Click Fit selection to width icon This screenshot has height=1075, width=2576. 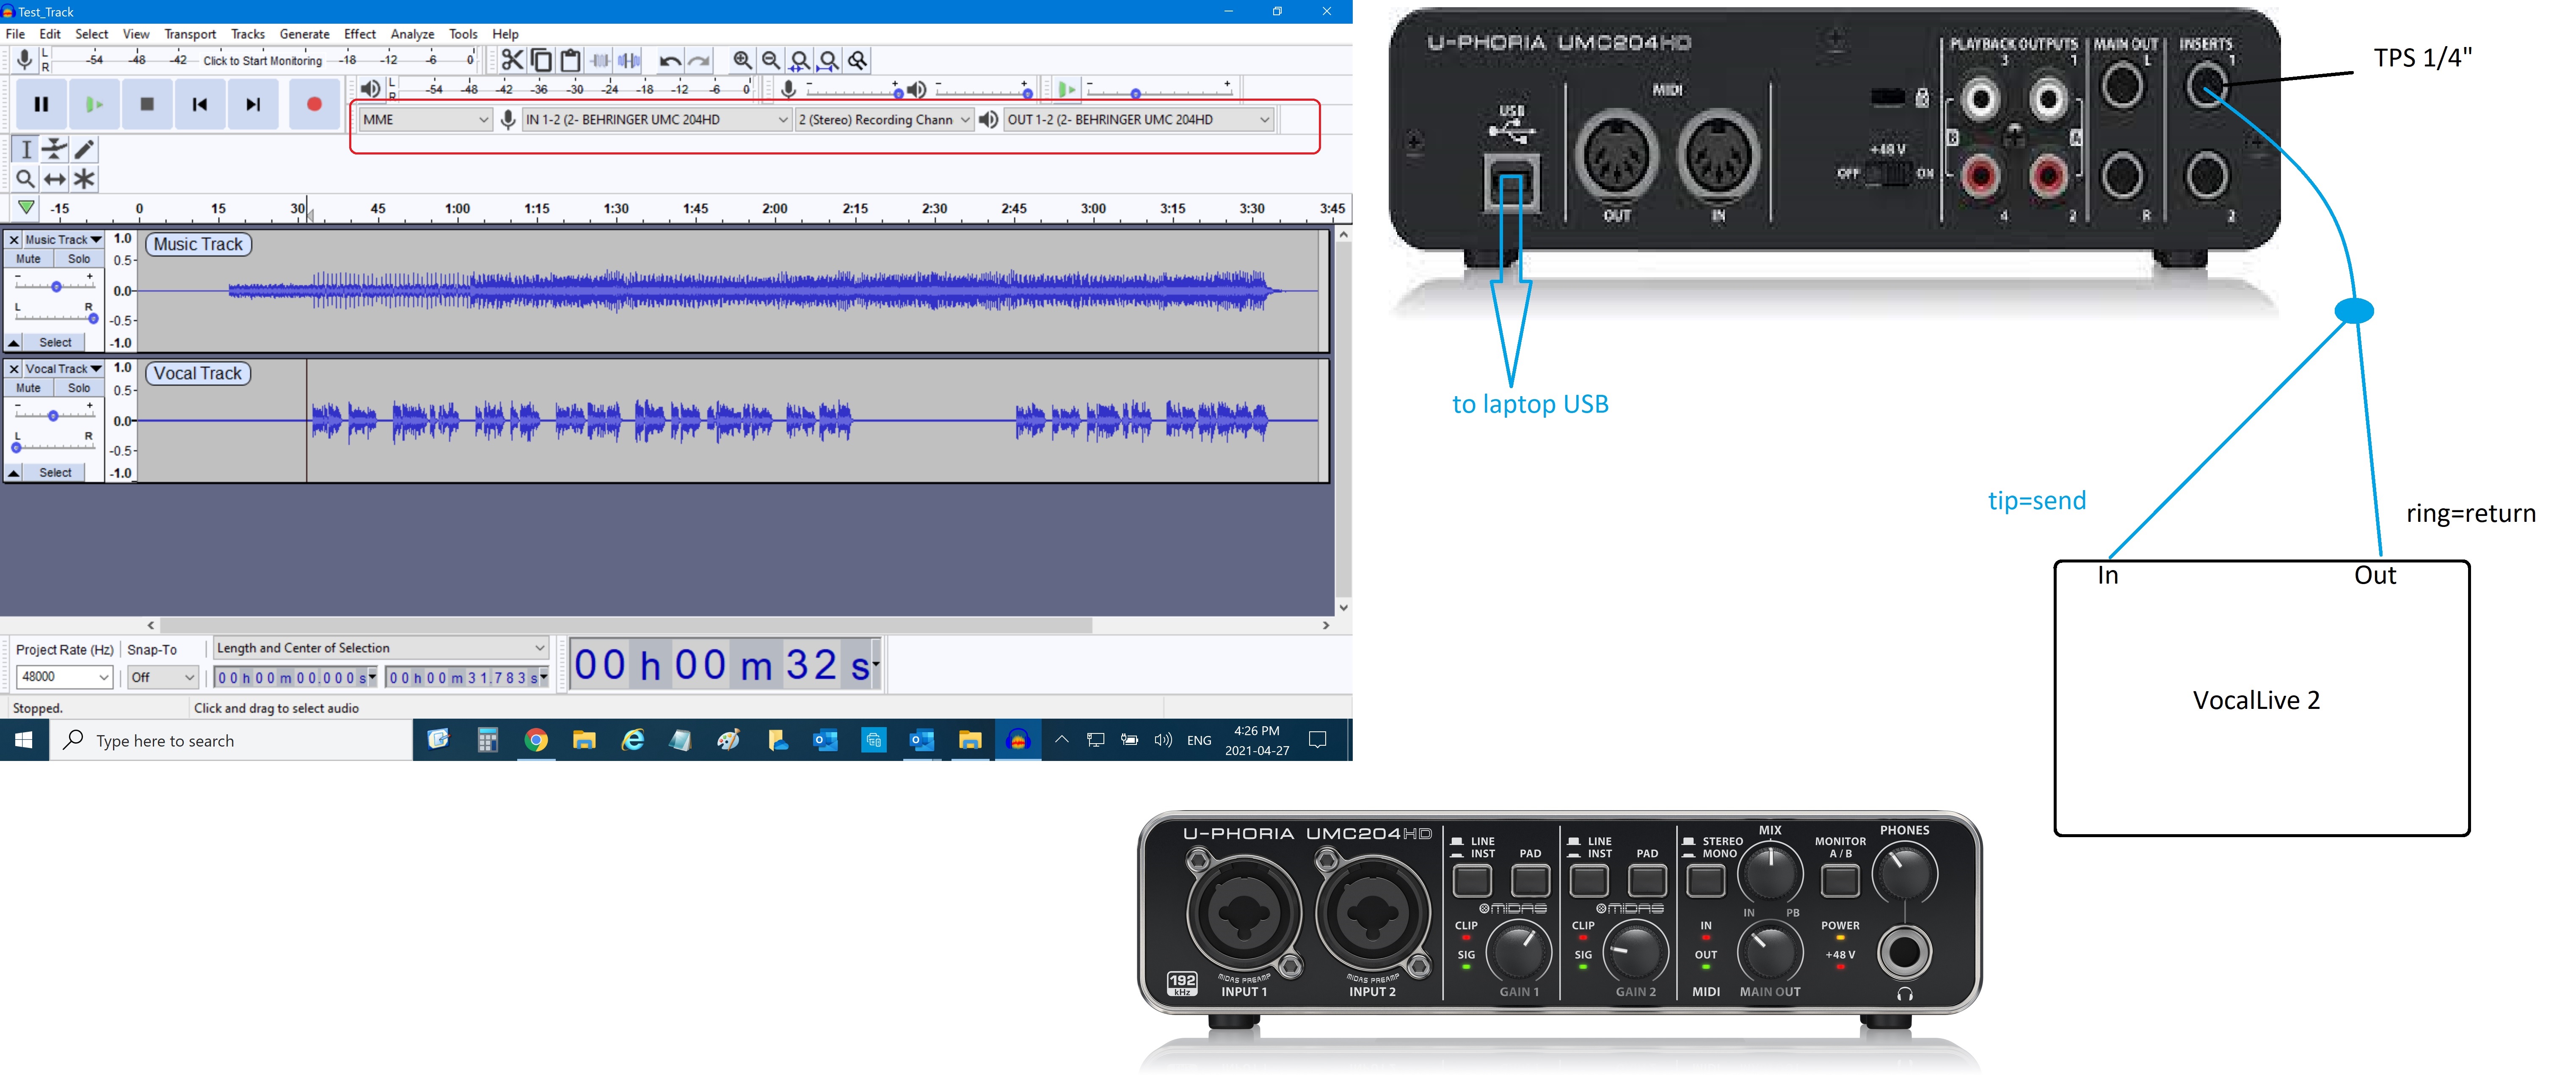tap(800, 60)
